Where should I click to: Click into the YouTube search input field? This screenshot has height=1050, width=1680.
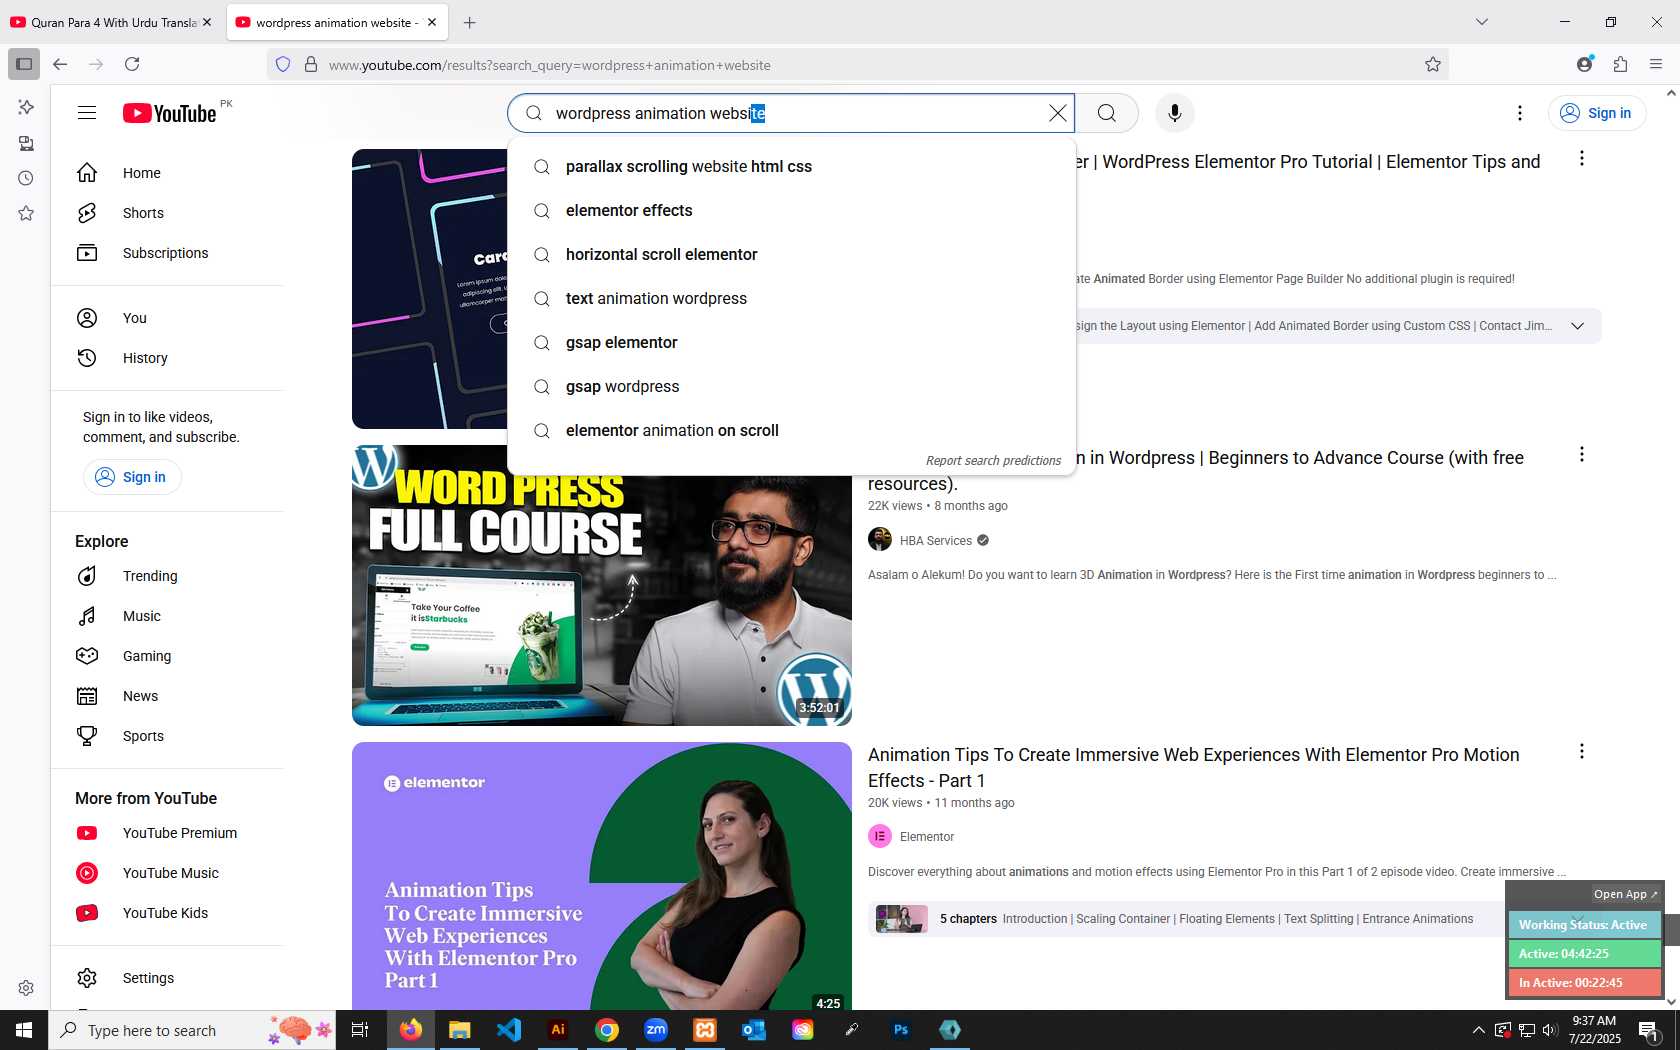(790, 113)
